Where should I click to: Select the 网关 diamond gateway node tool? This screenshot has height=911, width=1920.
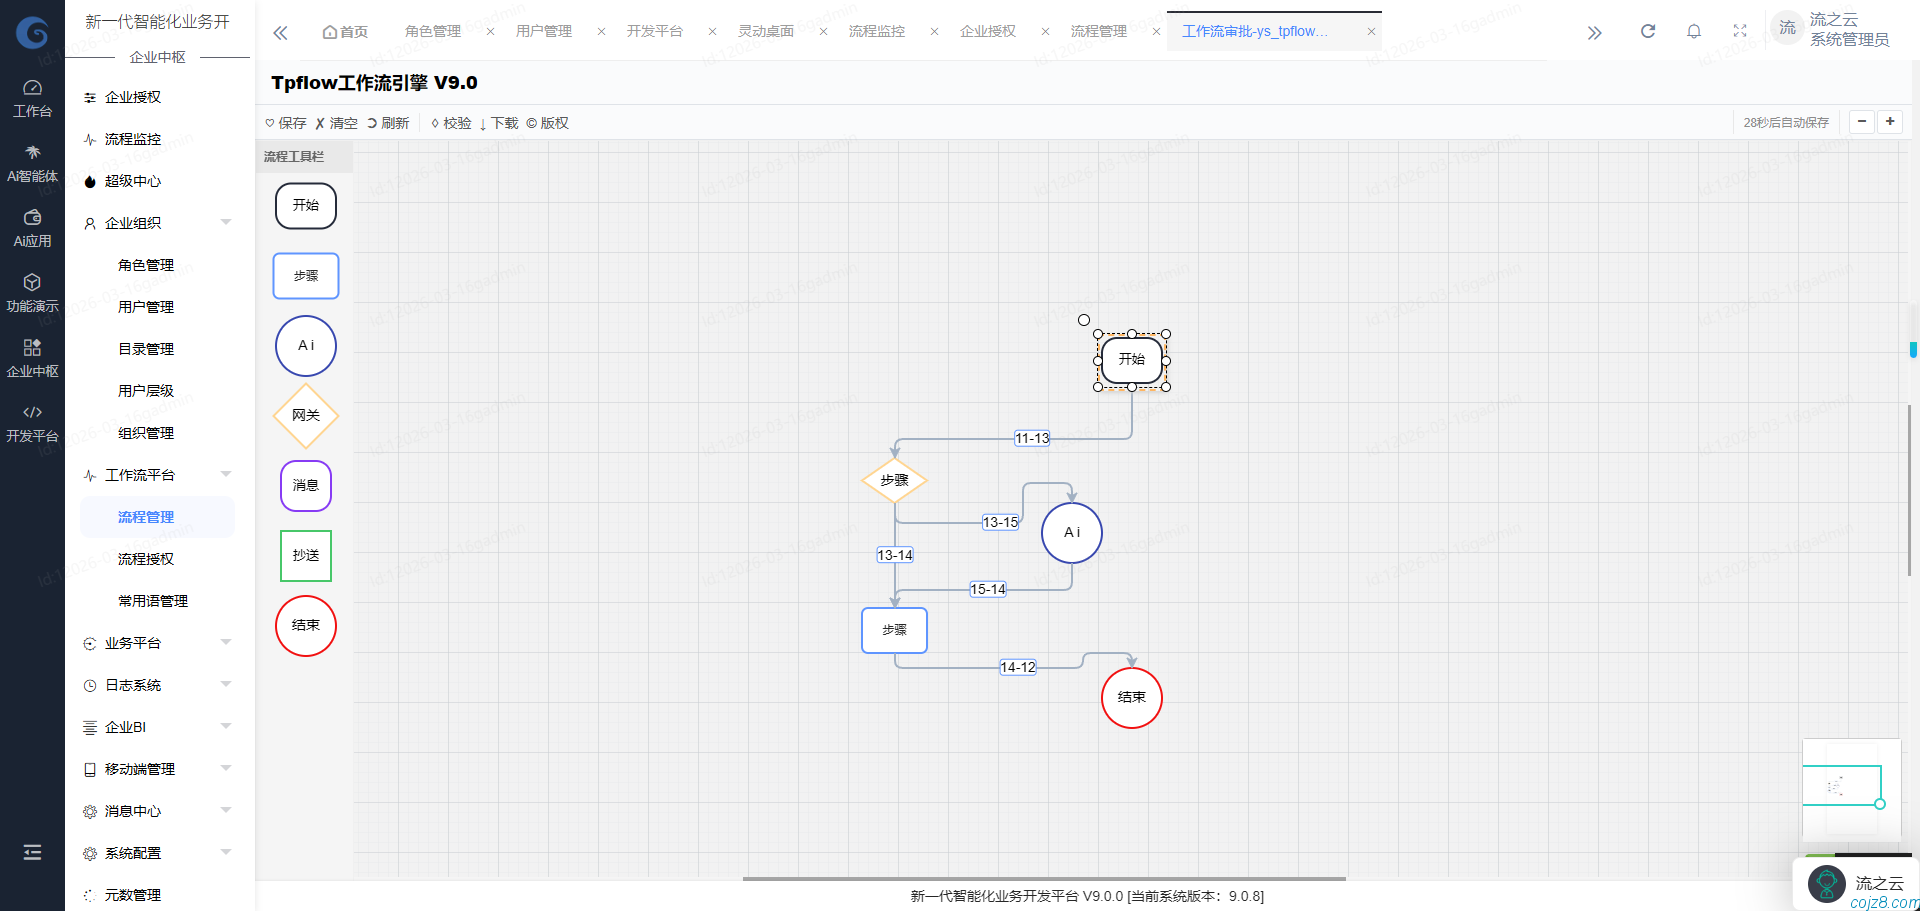(x=305, y=416)
